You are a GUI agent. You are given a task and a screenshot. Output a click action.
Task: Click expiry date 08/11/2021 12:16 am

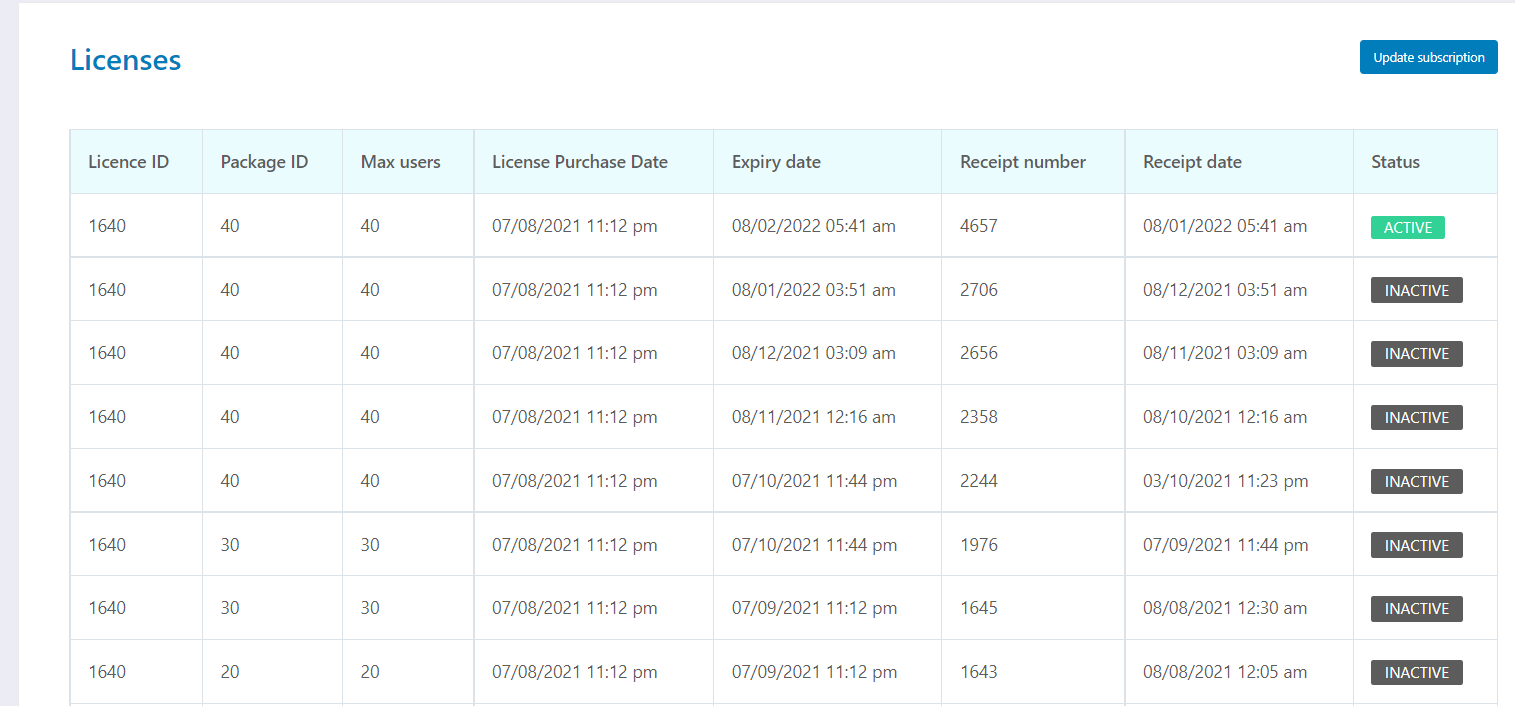813,417
